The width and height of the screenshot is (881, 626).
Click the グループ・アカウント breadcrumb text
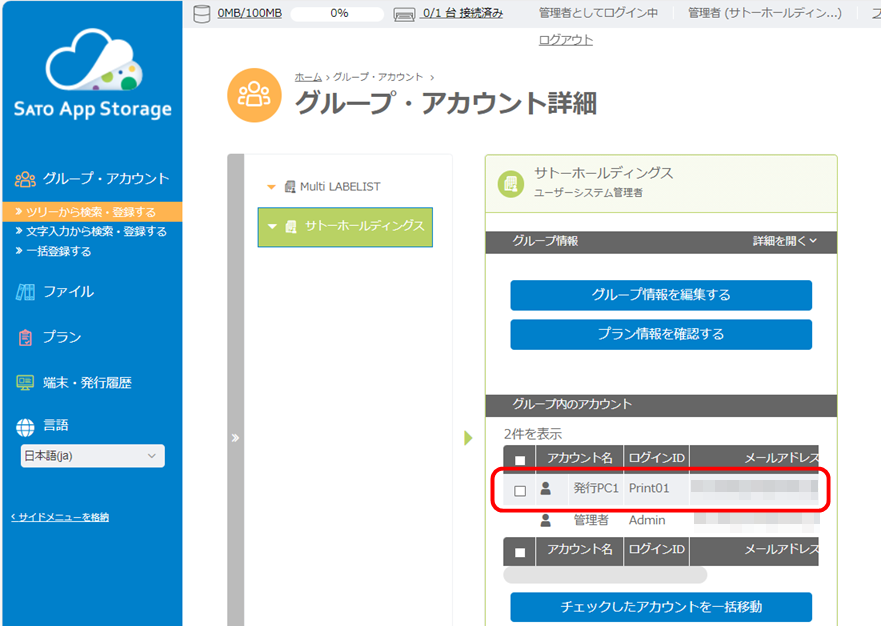point(378,77)
